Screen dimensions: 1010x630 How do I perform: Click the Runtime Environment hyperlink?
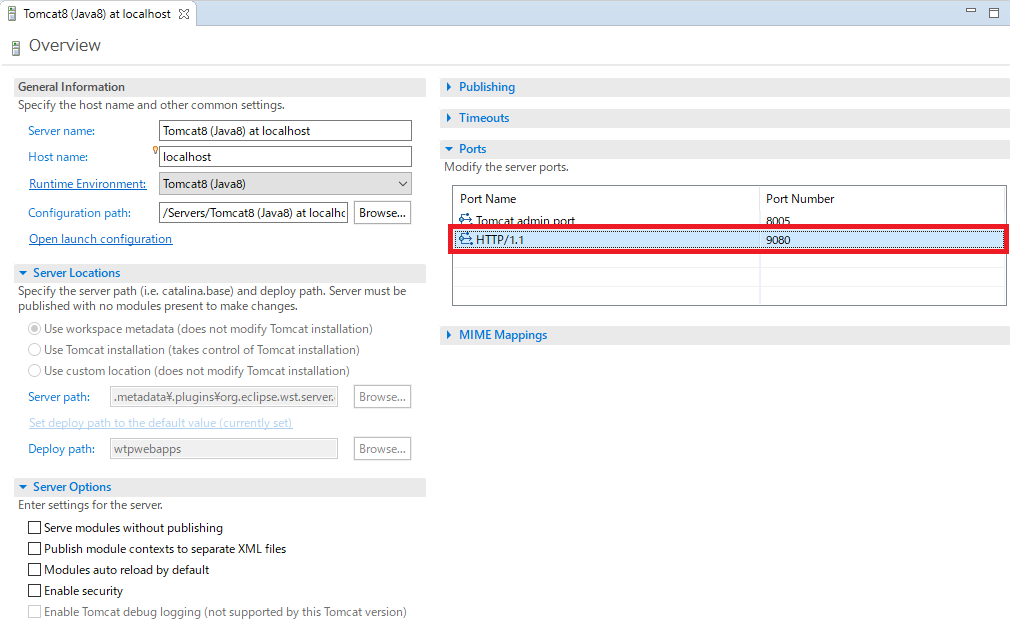coord(88,184)
